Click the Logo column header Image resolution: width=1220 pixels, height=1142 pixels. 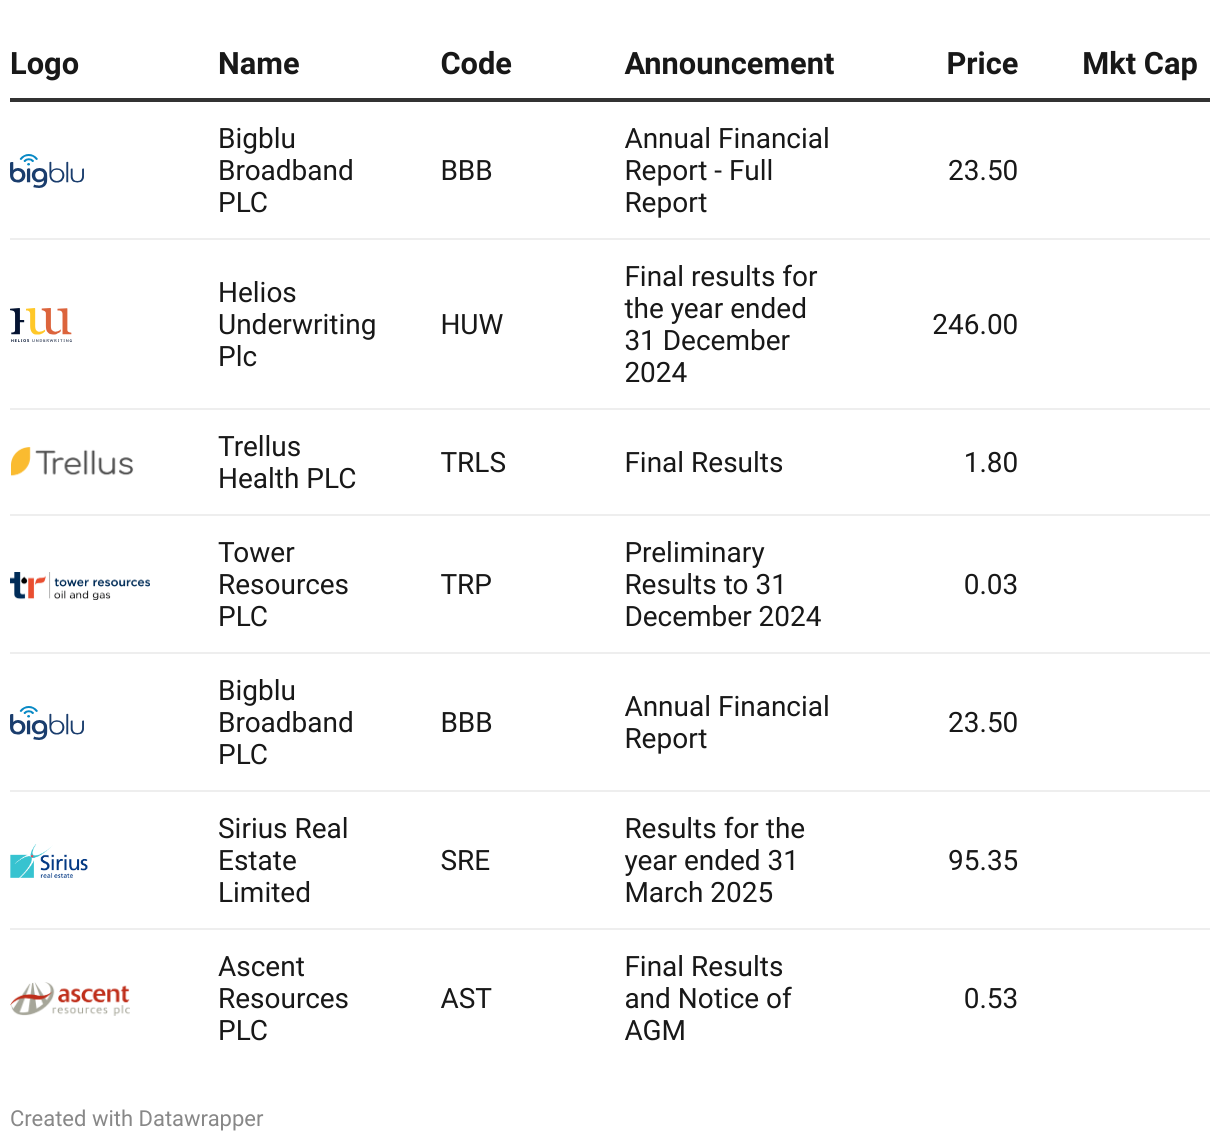tap(44, 64)
